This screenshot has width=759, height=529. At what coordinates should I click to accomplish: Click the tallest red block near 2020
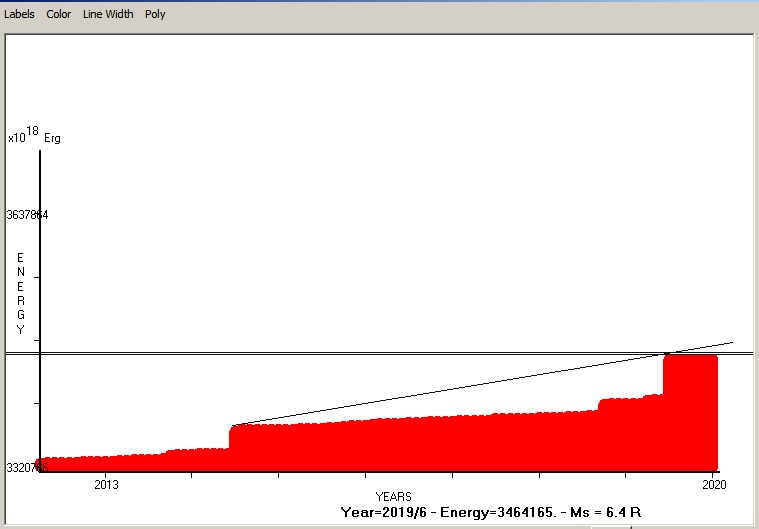tap(691, 410)
